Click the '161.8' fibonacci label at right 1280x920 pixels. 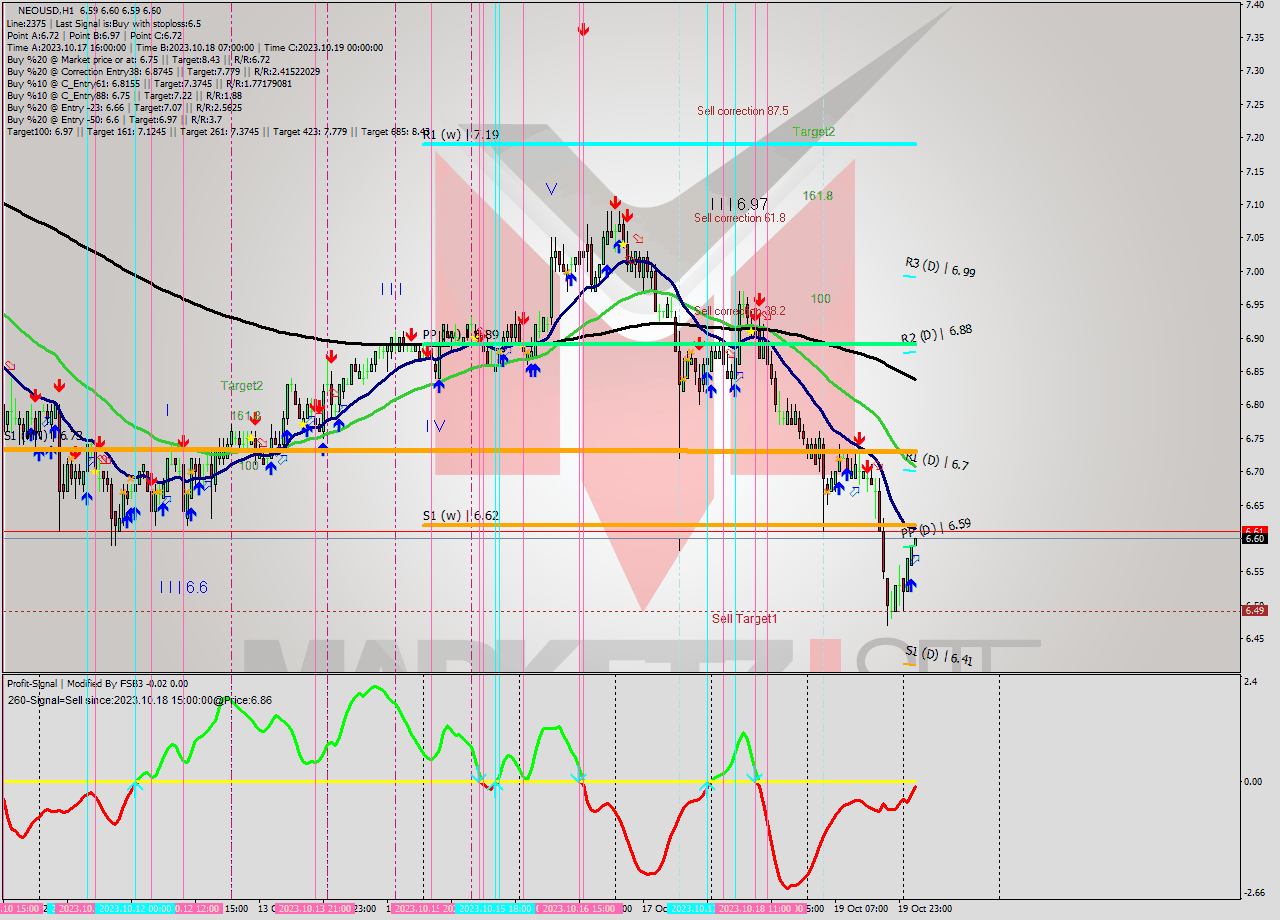pyautogui.click(x=817, y=196)
